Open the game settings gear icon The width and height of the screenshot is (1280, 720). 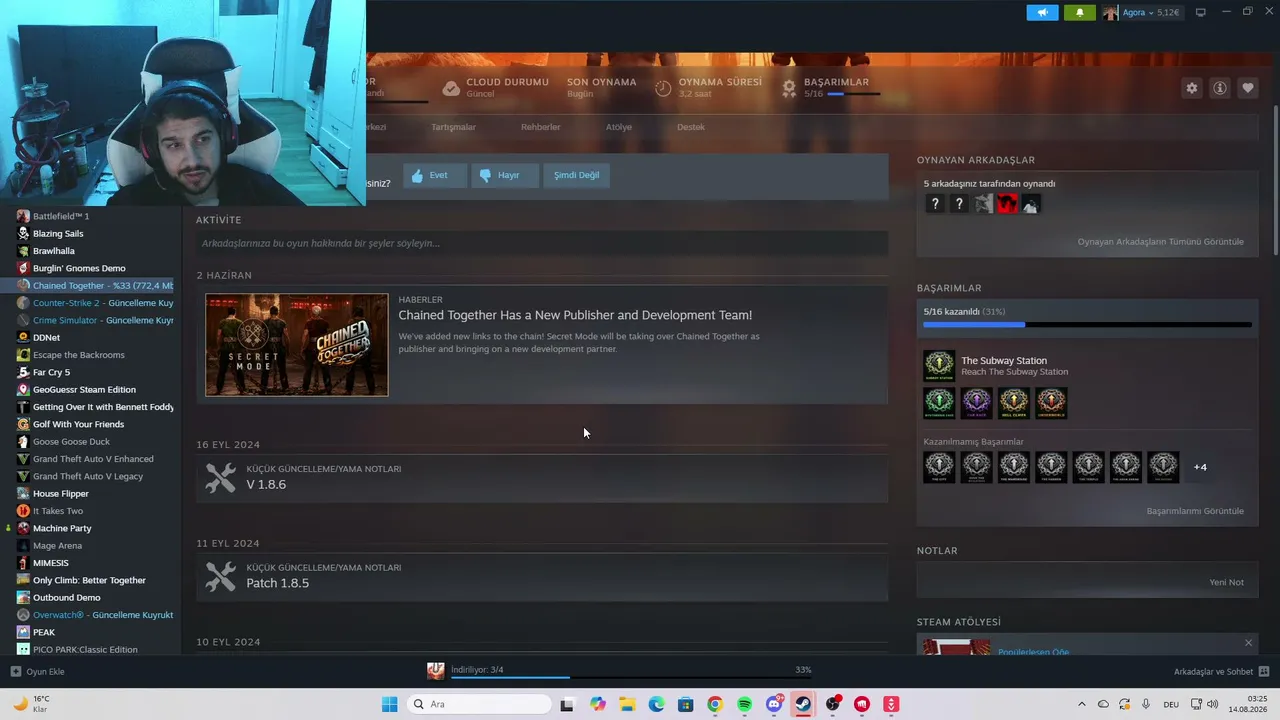click(x=1192, y=88)
